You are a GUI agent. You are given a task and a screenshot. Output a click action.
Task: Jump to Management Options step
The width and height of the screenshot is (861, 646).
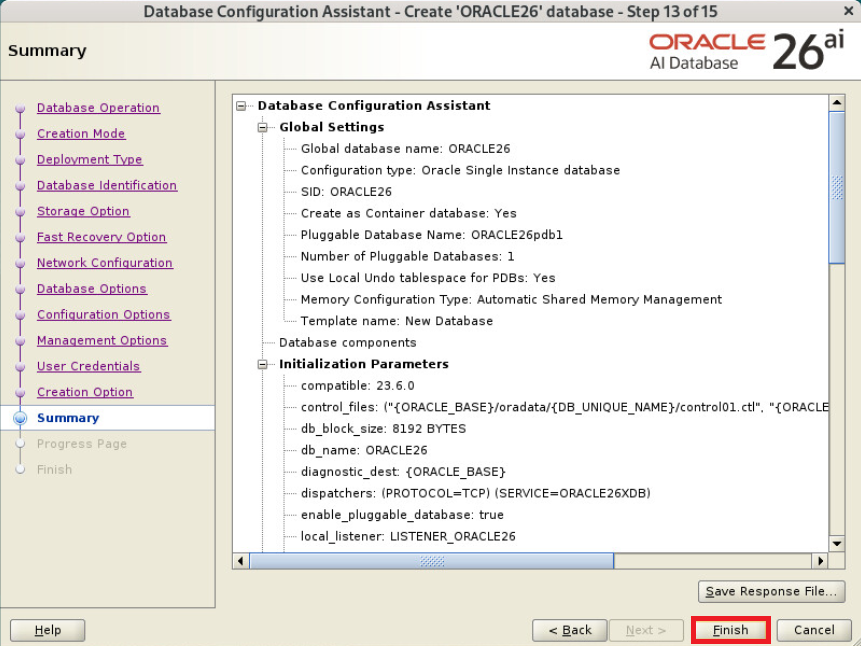[x=102, y=340]
